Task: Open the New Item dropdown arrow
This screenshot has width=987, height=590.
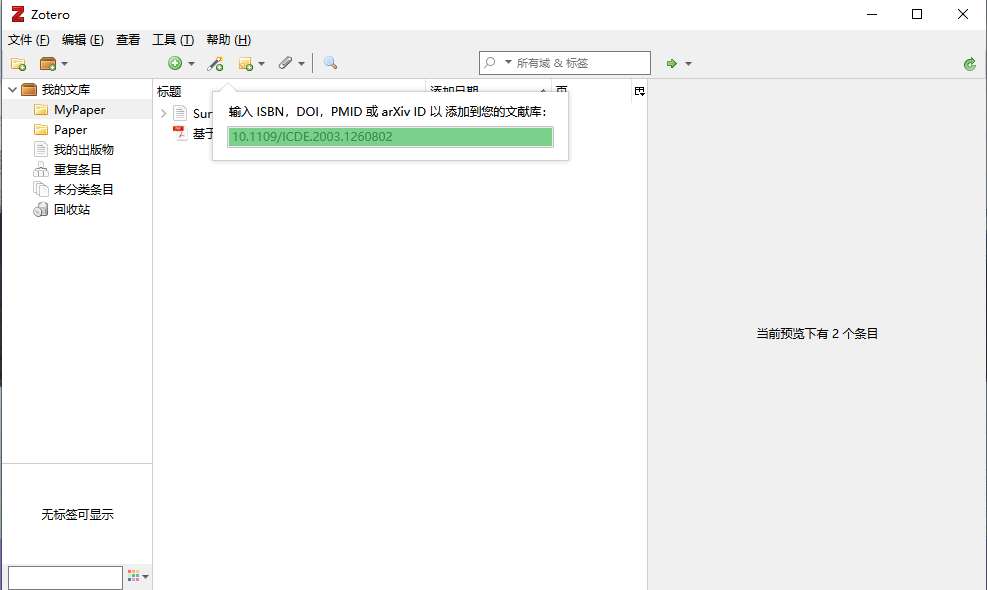Action: pyautogui.click(x=191, y=64)
